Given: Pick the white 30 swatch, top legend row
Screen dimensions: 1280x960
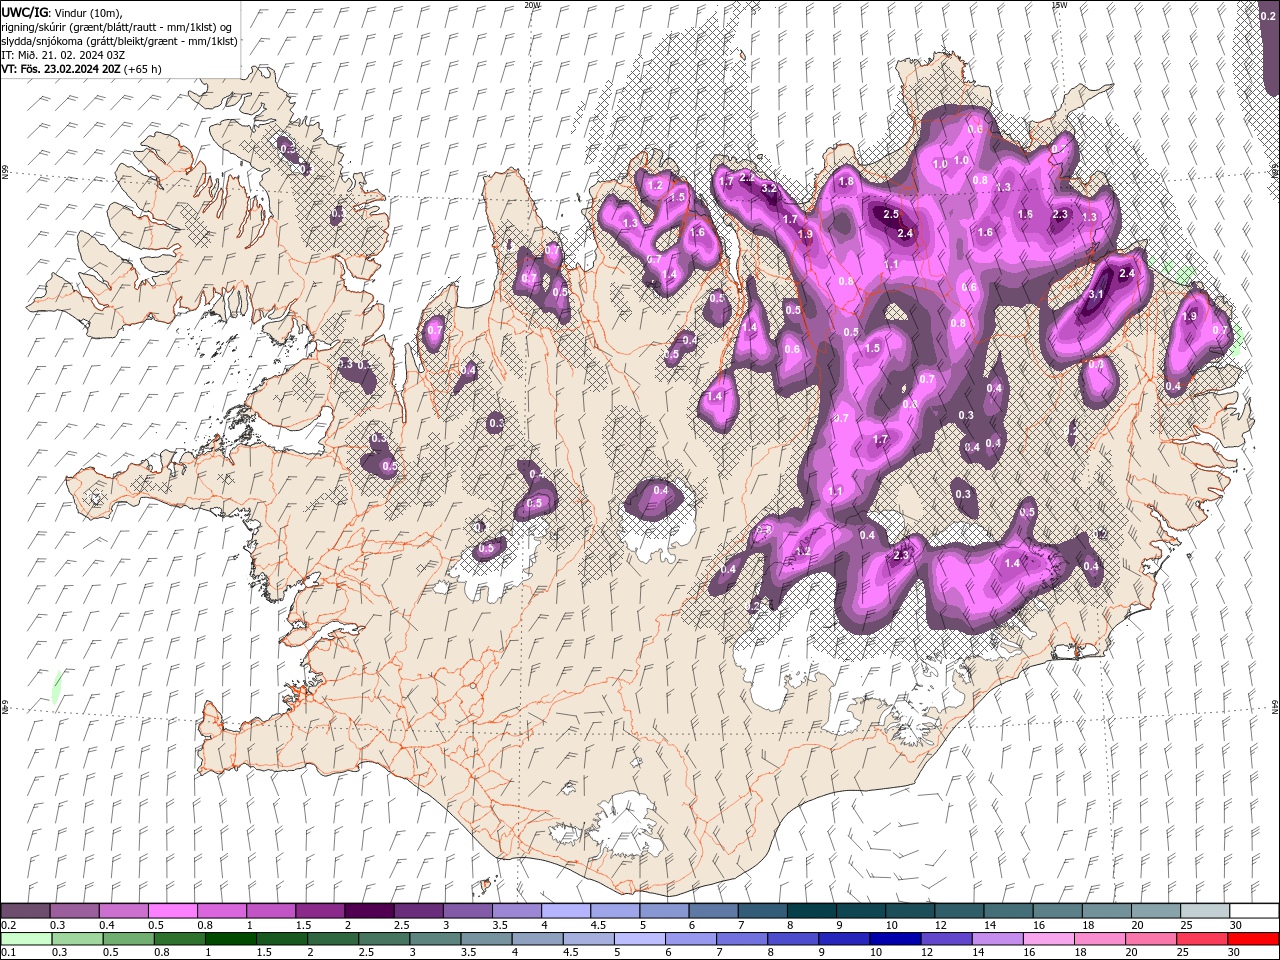Looking at the screenshot, I should point(1254,911).
